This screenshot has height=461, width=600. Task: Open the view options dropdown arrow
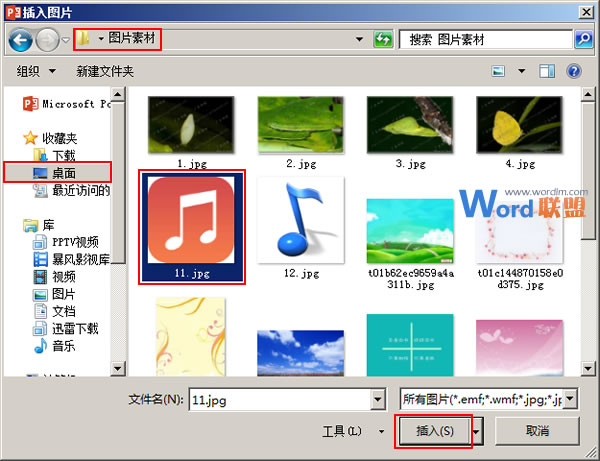pos(521,71)
